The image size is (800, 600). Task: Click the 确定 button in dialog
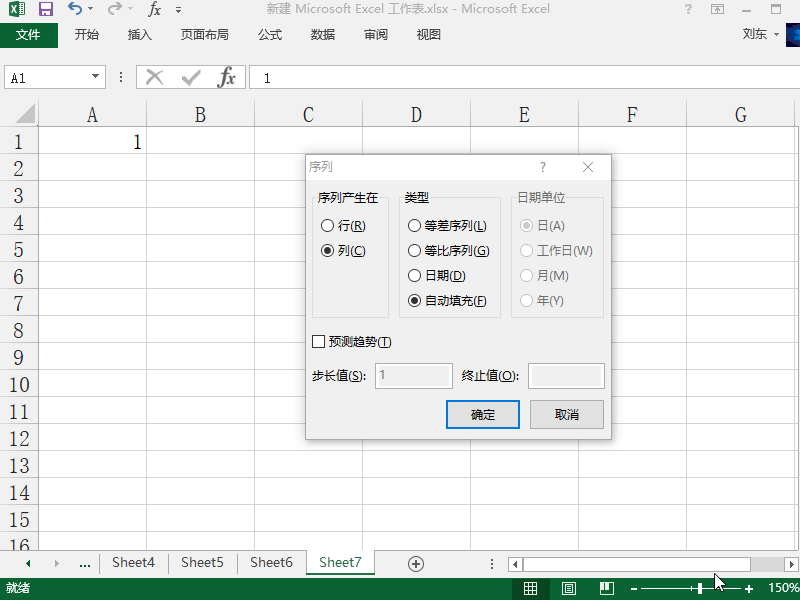tap(482, 414)
